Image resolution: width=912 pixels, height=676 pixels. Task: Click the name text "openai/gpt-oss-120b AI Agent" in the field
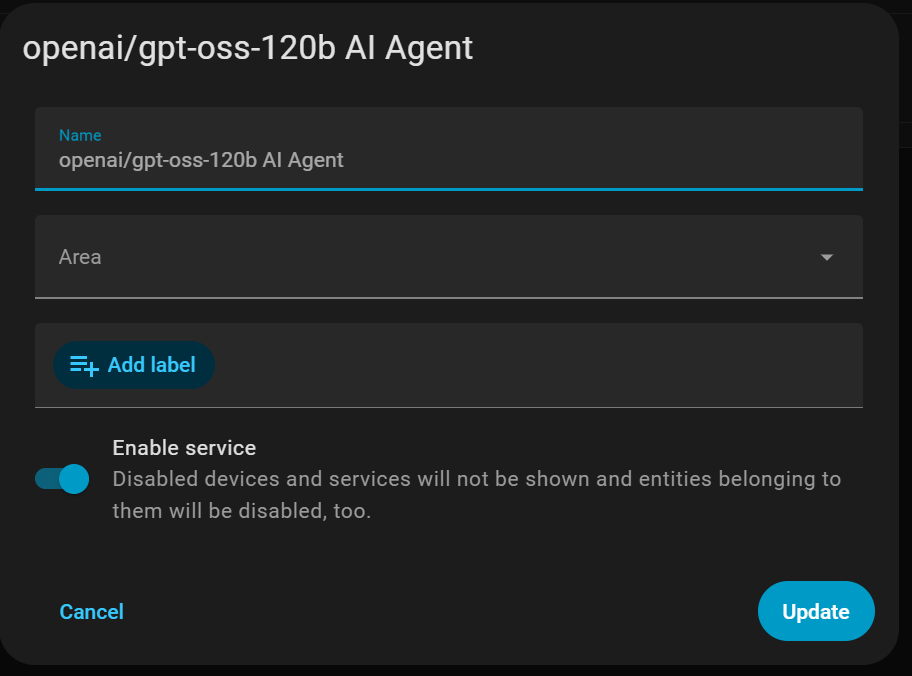pyautogui.click(x=201, y=160)
